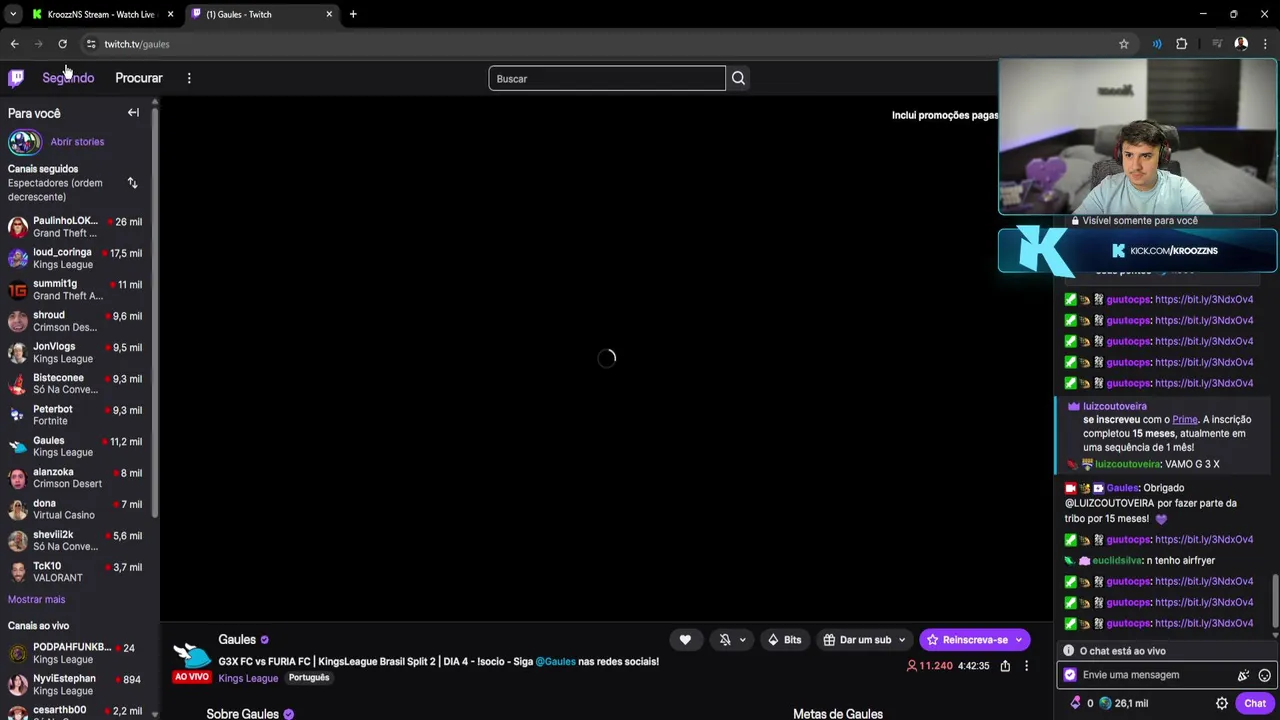The width and height of the screenshot is (1280, 720).
Task: Open a new browser tab
Action: coord(353,14)
